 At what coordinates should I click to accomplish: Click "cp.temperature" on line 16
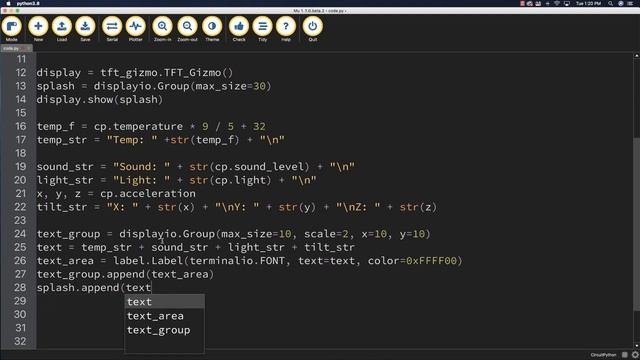tap(138, 127)
